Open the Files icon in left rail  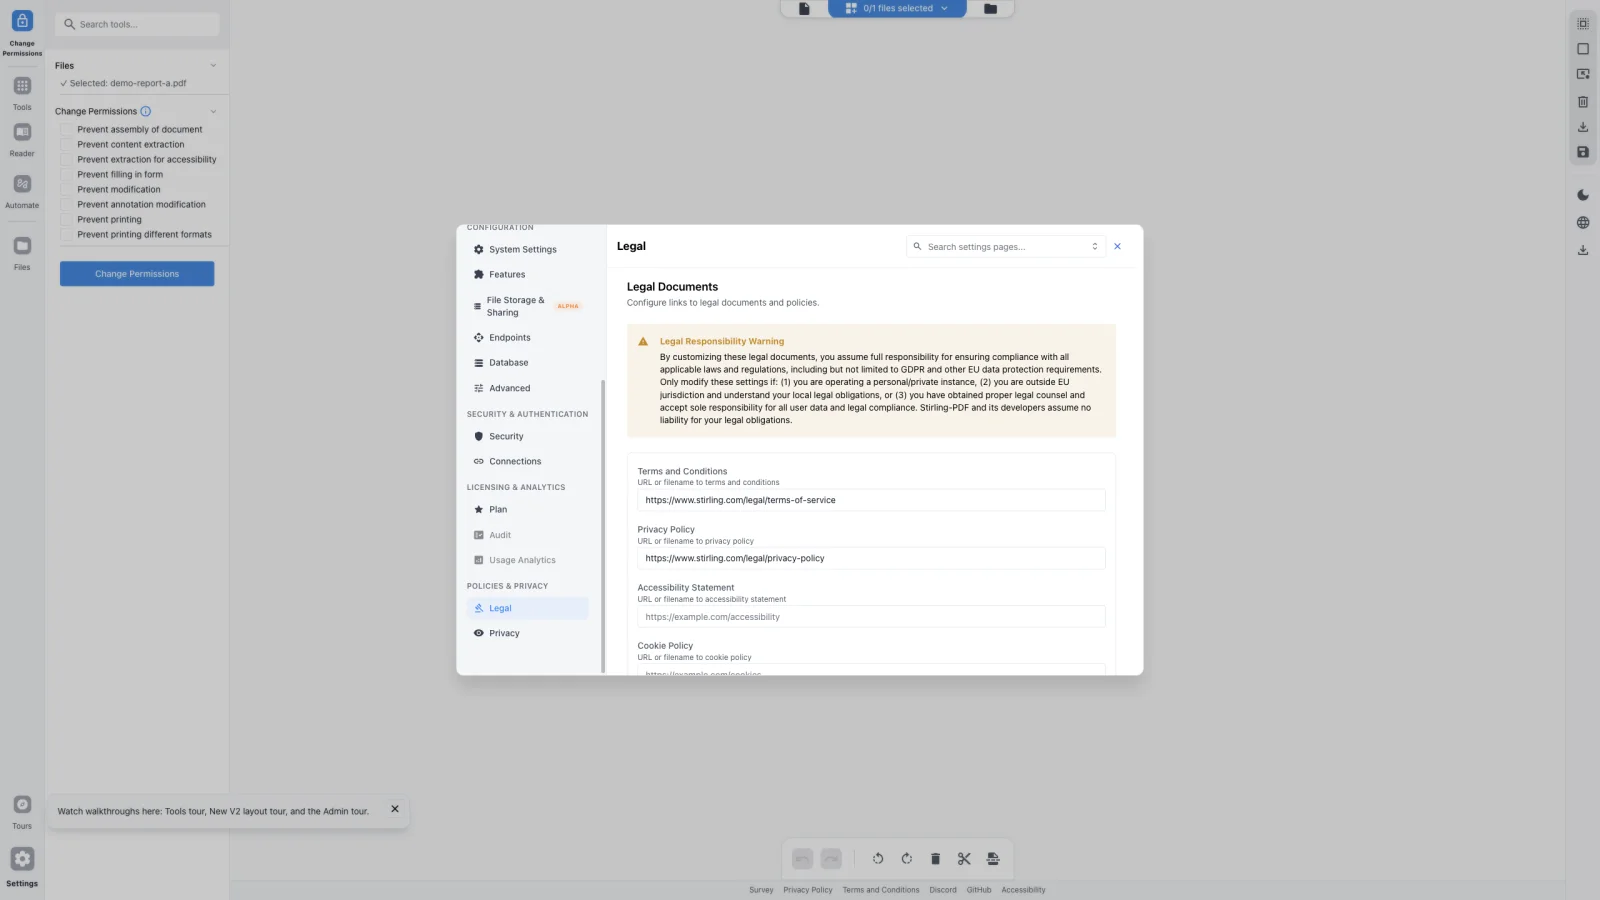(x=22, y=246)
